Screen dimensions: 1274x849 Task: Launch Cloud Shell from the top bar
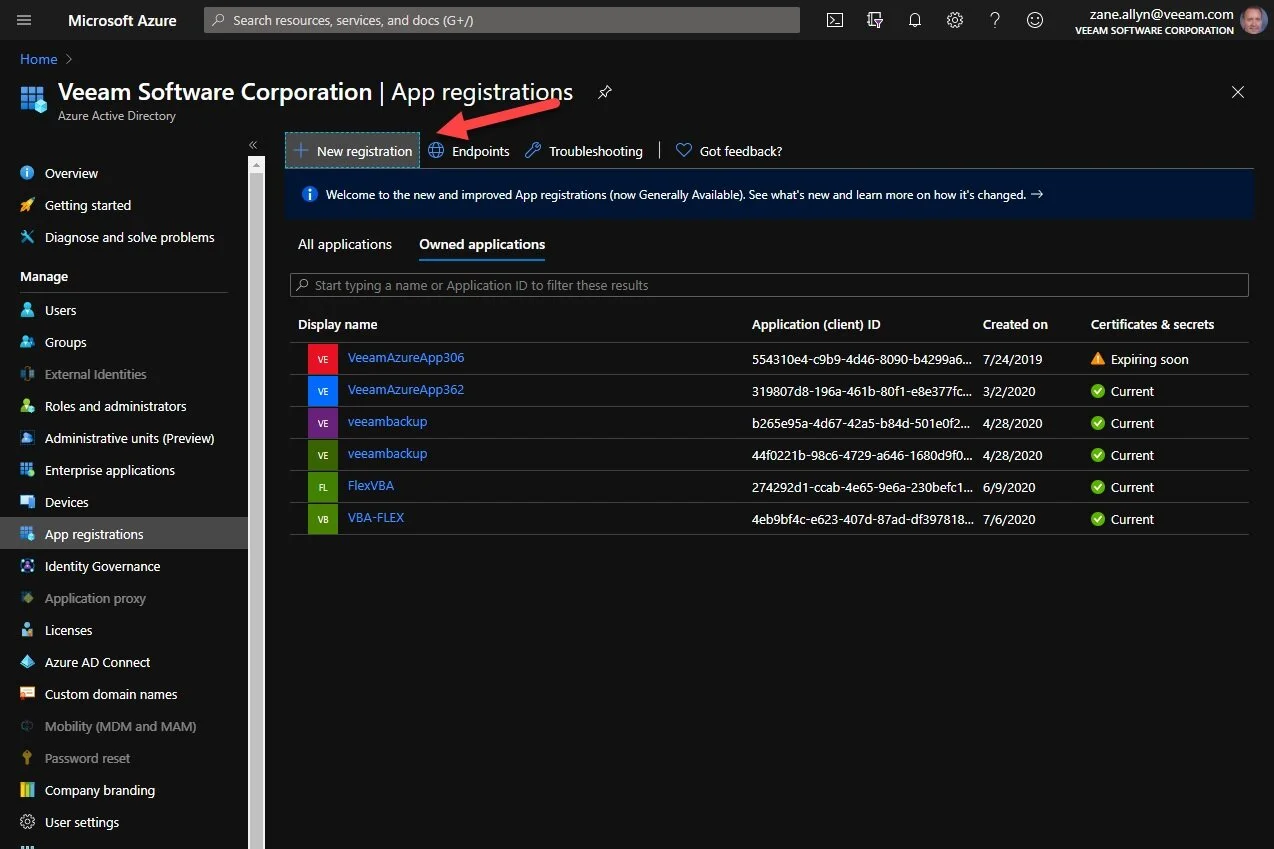(835, 20)
